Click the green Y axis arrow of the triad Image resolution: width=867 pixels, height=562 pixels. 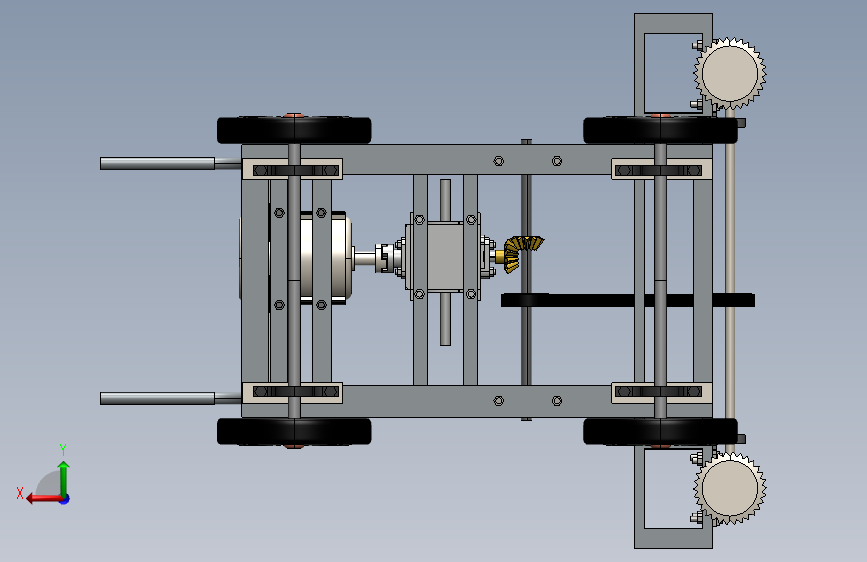coord(64,478)
